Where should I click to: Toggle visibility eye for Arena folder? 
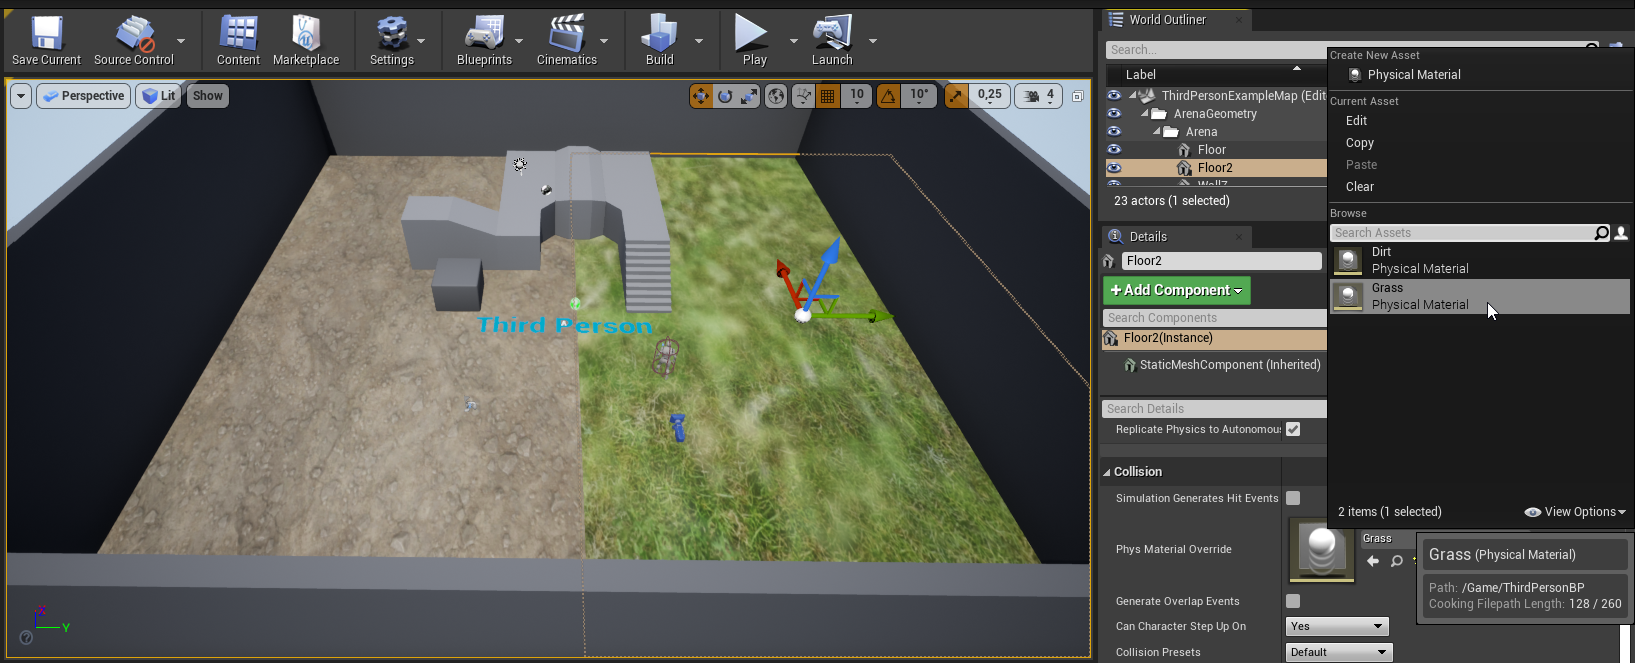[1114, 132]
